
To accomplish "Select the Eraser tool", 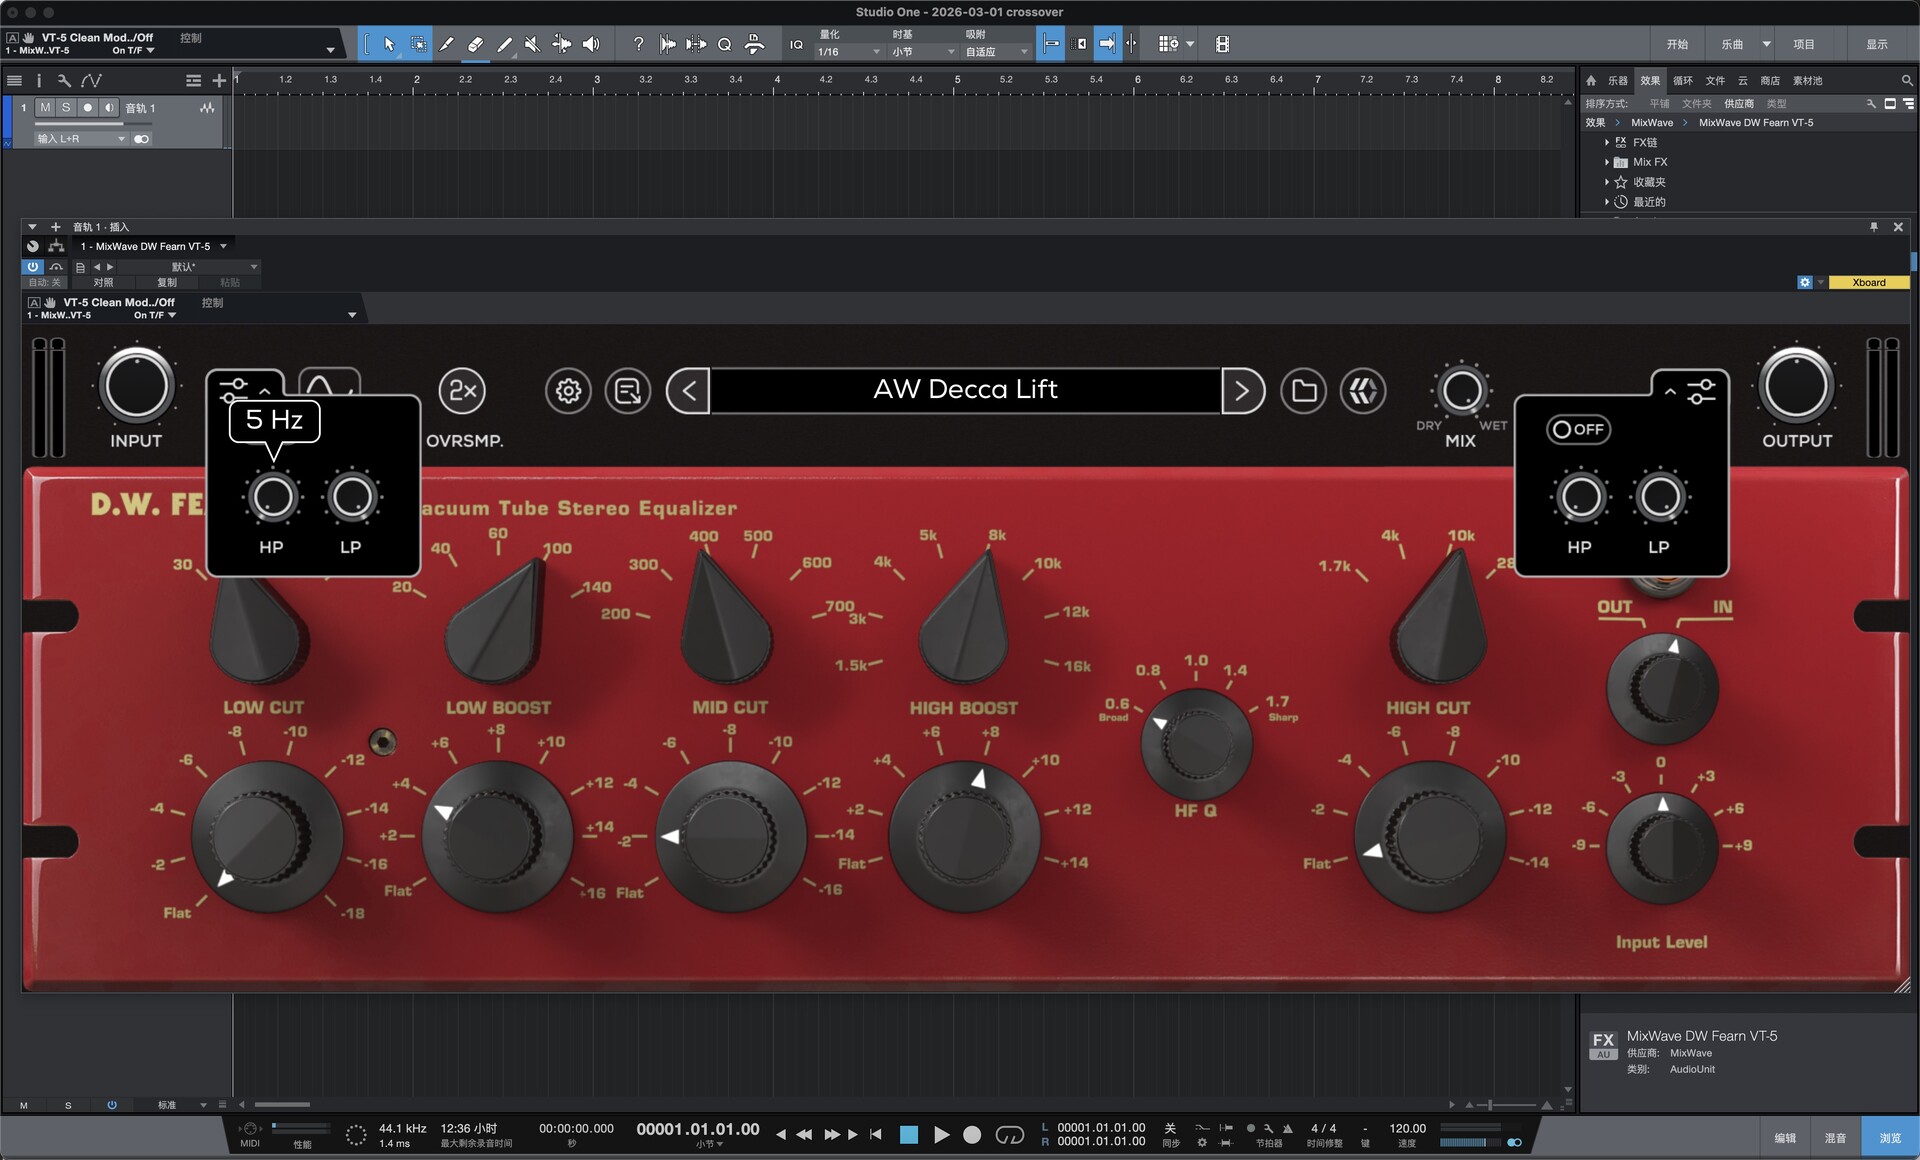I will pyautogui.click(x=476, y=44).
